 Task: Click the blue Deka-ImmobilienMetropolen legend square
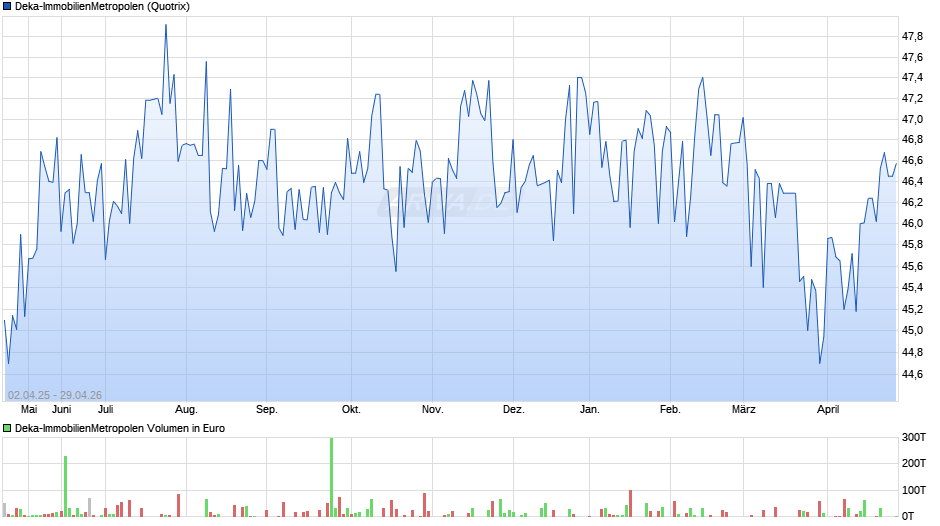[7, 7]
